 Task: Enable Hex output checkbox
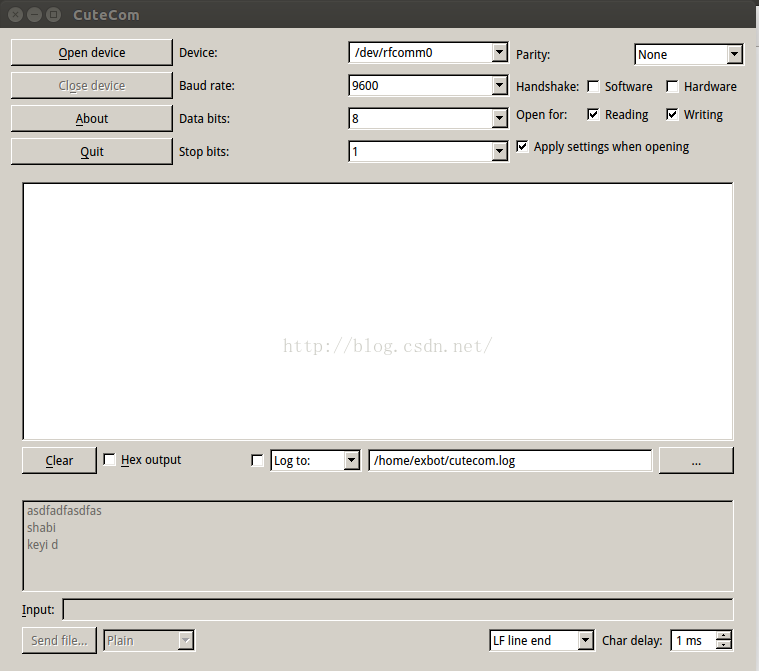109,459
